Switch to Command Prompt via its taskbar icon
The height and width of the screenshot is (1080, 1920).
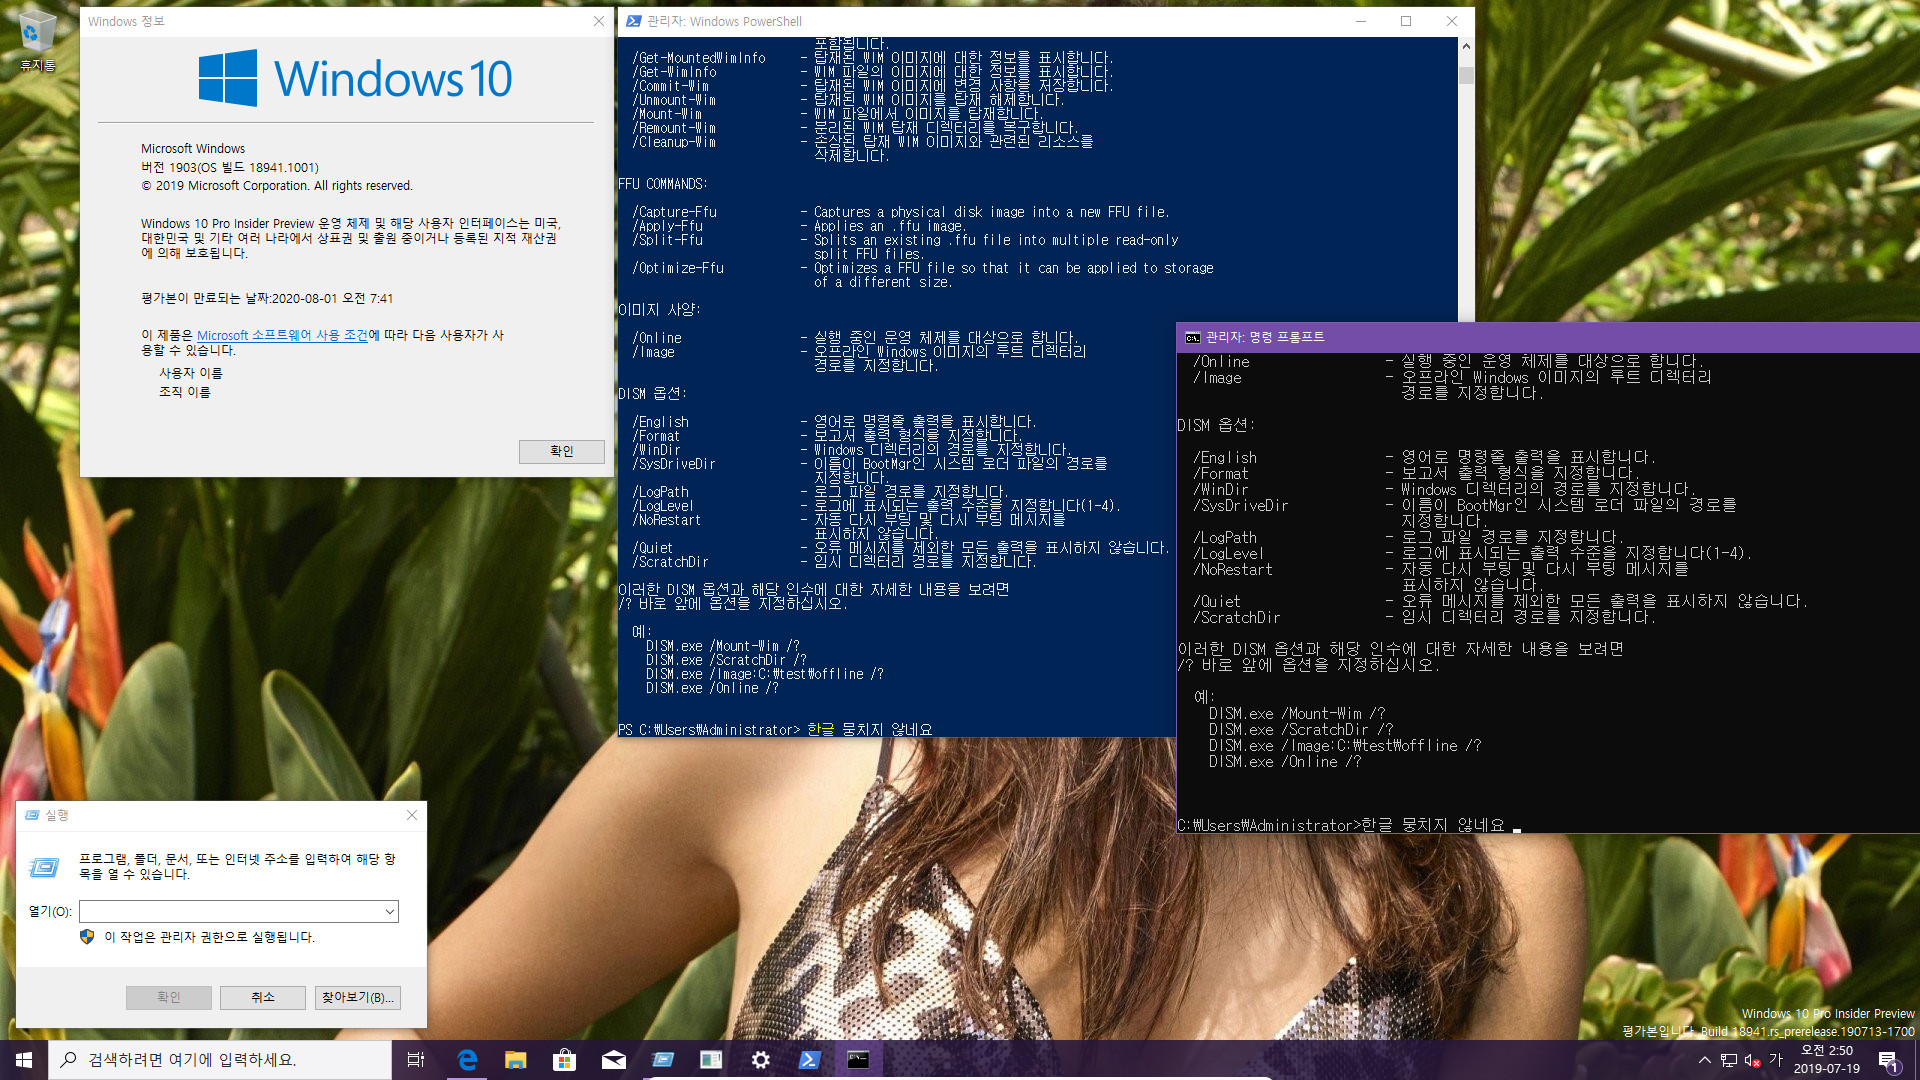[x=858, y=1060]
